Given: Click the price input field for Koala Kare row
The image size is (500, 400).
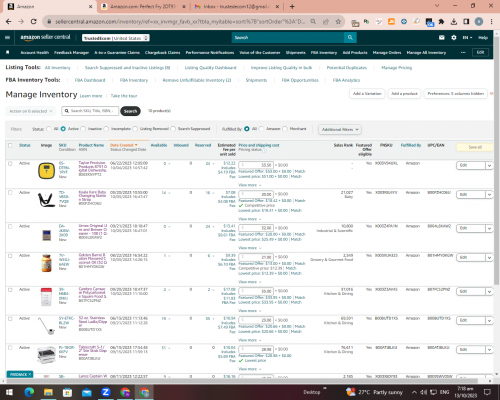Looking at the screenshot, I should [x=256, y=194].
